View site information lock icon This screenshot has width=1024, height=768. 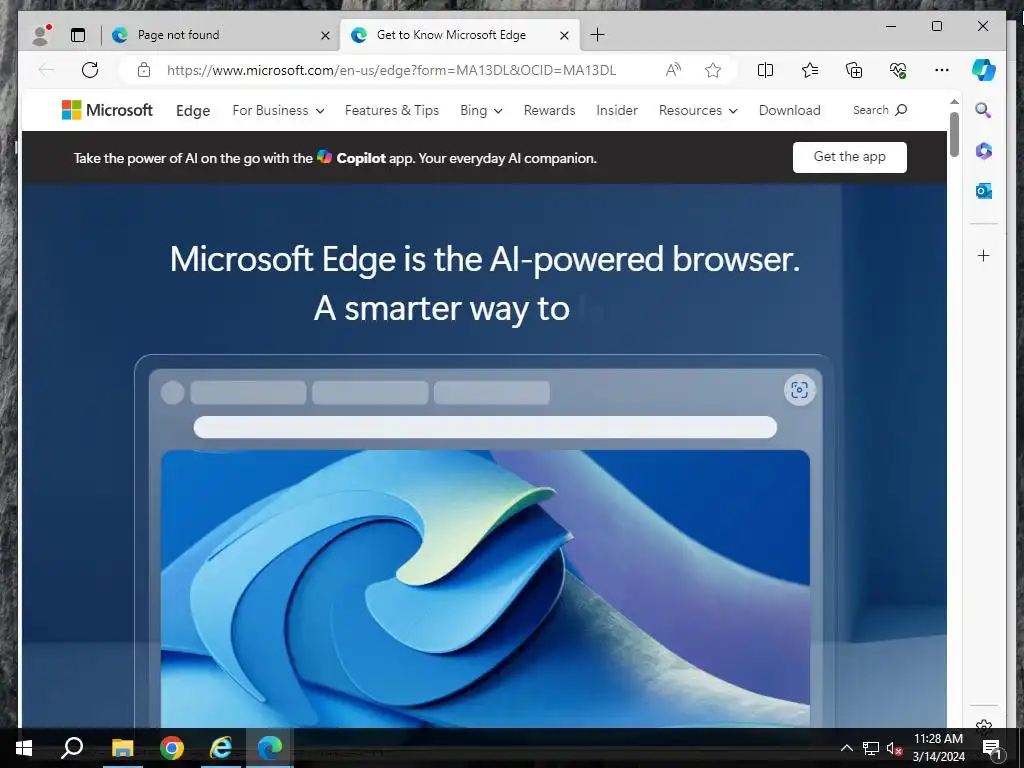tap(144, 70)
